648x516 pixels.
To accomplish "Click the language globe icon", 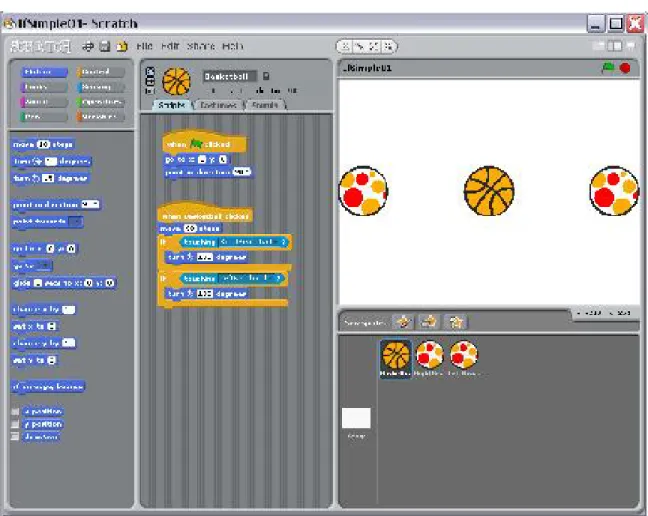I will click(x=88, y=46).
